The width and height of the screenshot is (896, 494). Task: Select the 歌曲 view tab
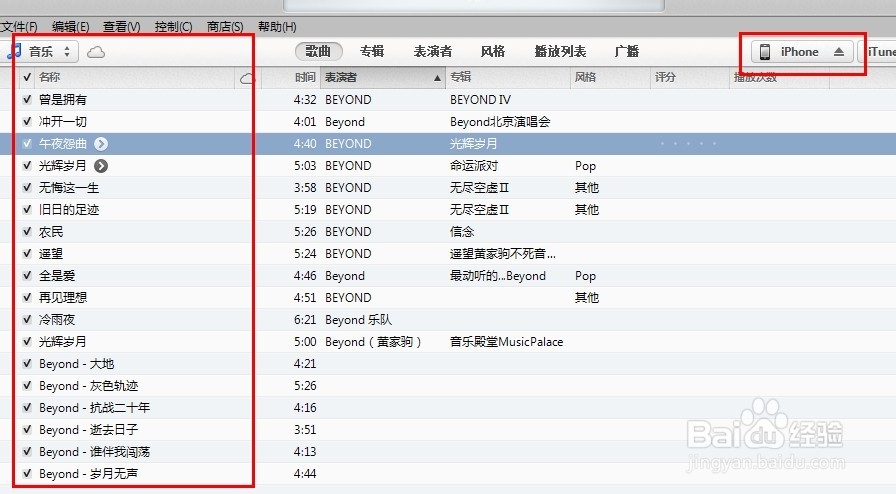click(x=318, y=51)
